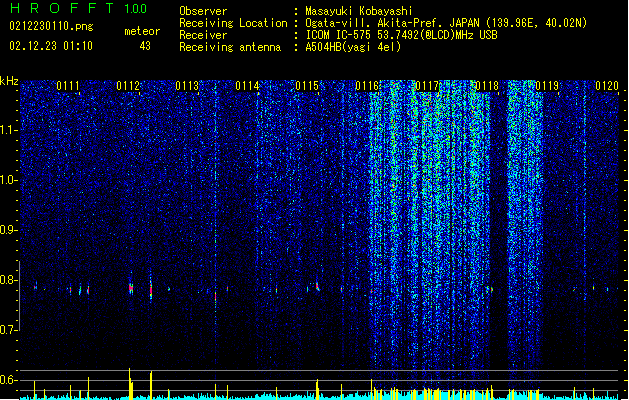Click the Receiver label
Viewport: 629px width, 400px height.
(203, 35)
